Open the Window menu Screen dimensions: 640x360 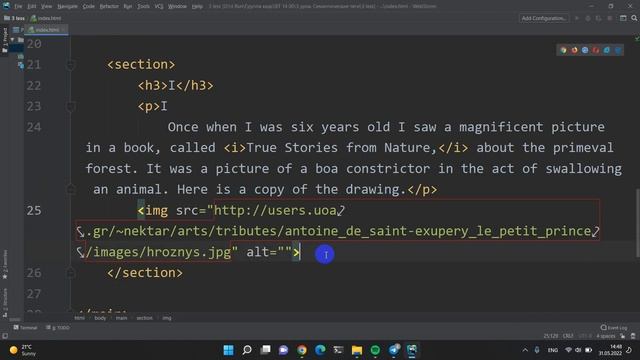pos(177,6)
